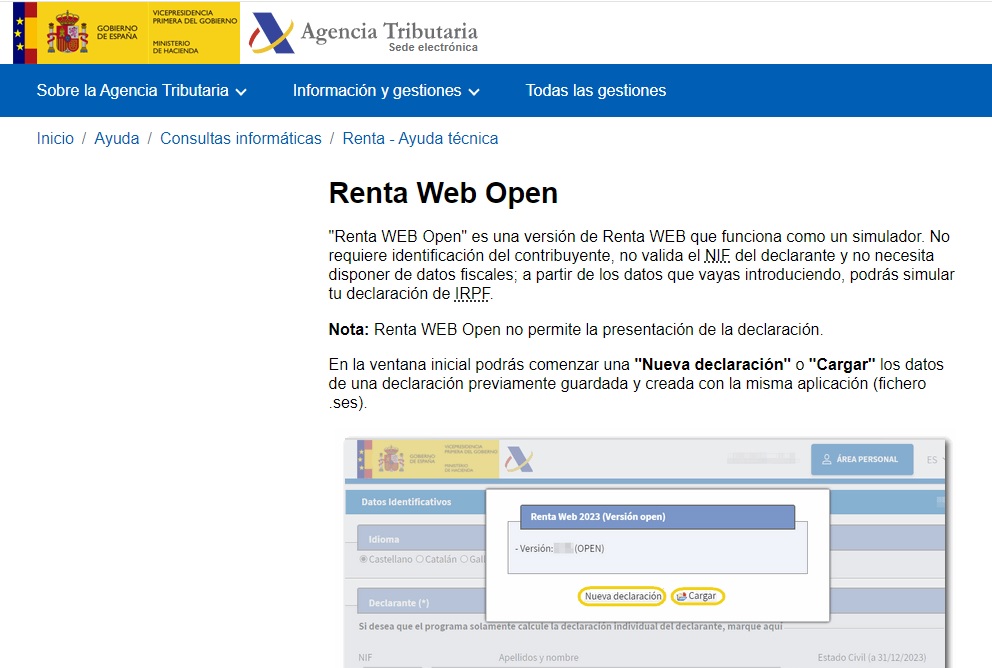Open the Ayuda breadcrumb link

tap(116, 139)
